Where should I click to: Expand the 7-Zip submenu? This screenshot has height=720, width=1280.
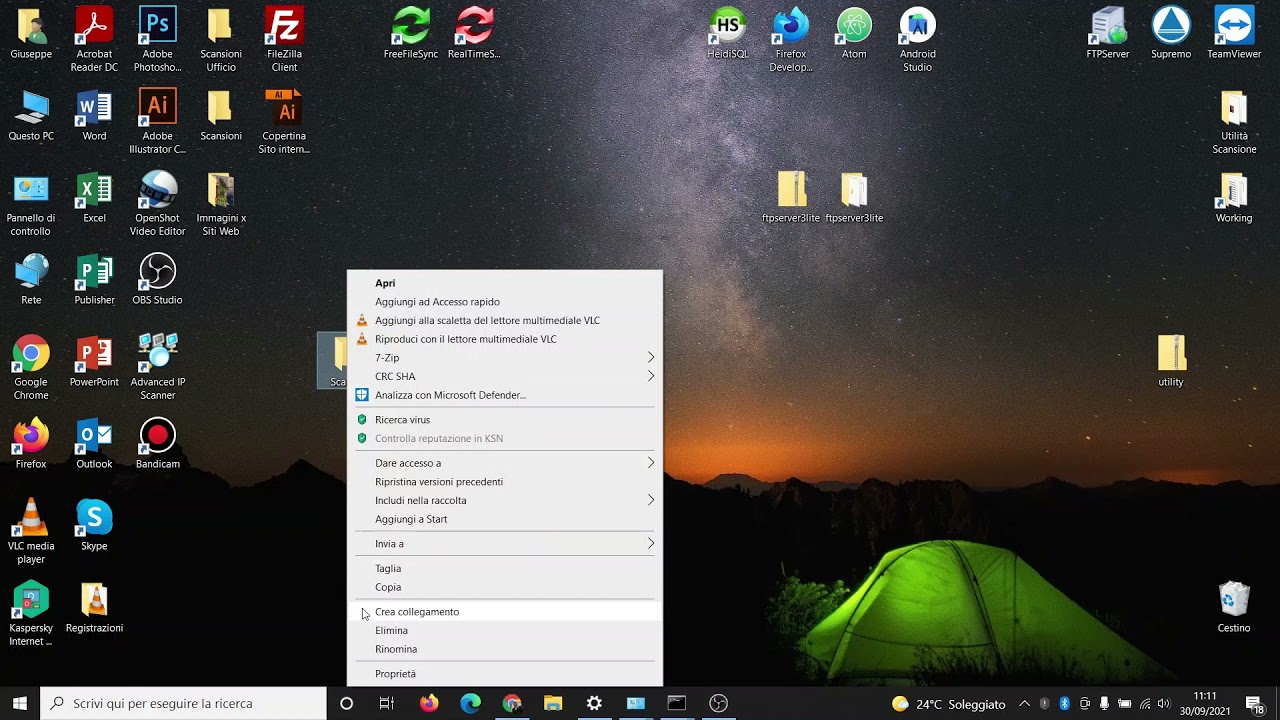tap(504, 358)
